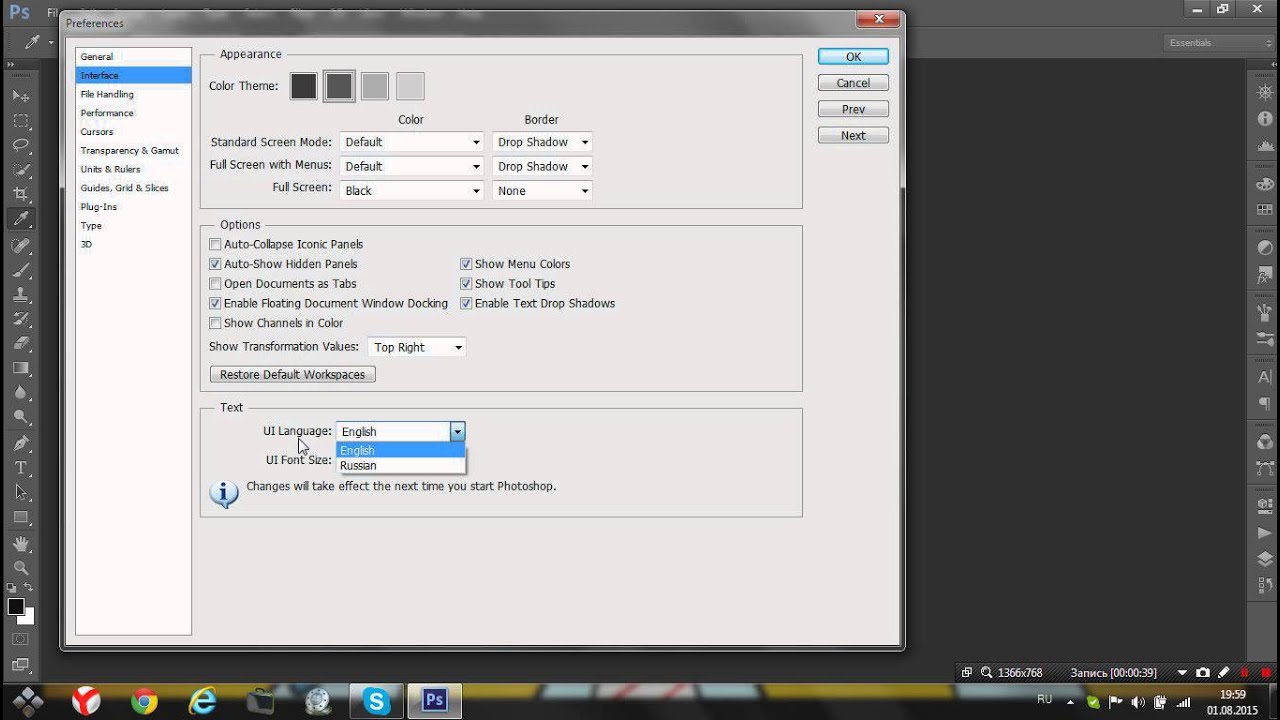Image resolution: width=1280 pixels, height=720 pixels.
Task: Choose the darkest color theme swatch
Action: pyautogui.click(x=304, y=86)
